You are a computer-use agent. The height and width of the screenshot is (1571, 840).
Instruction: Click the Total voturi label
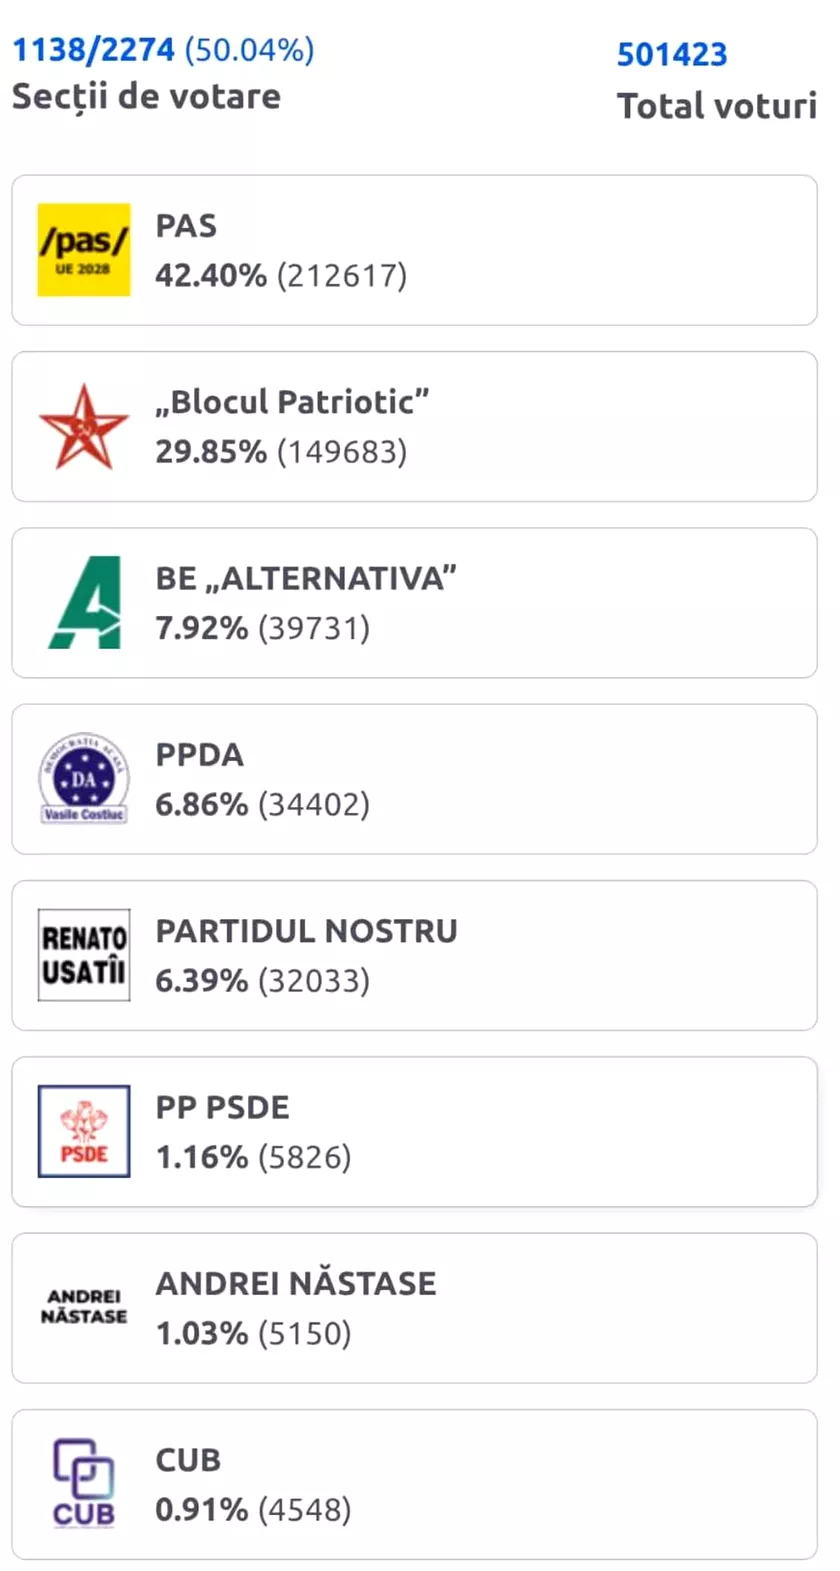click(x=716, y=106)
